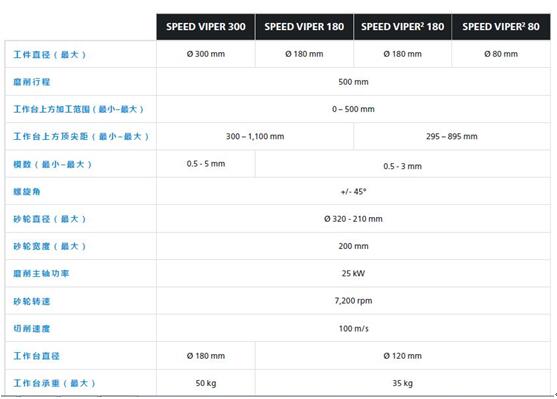This screenshot has width=557, height=399.
Task: Click the 磨削行程 row label
Action: click(32, 82)
